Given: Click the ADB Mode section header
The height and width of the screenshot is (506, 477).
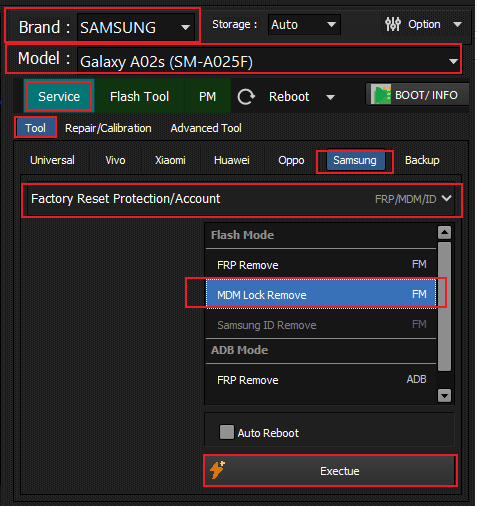Looking at the screenshot, I should (239, 350).
